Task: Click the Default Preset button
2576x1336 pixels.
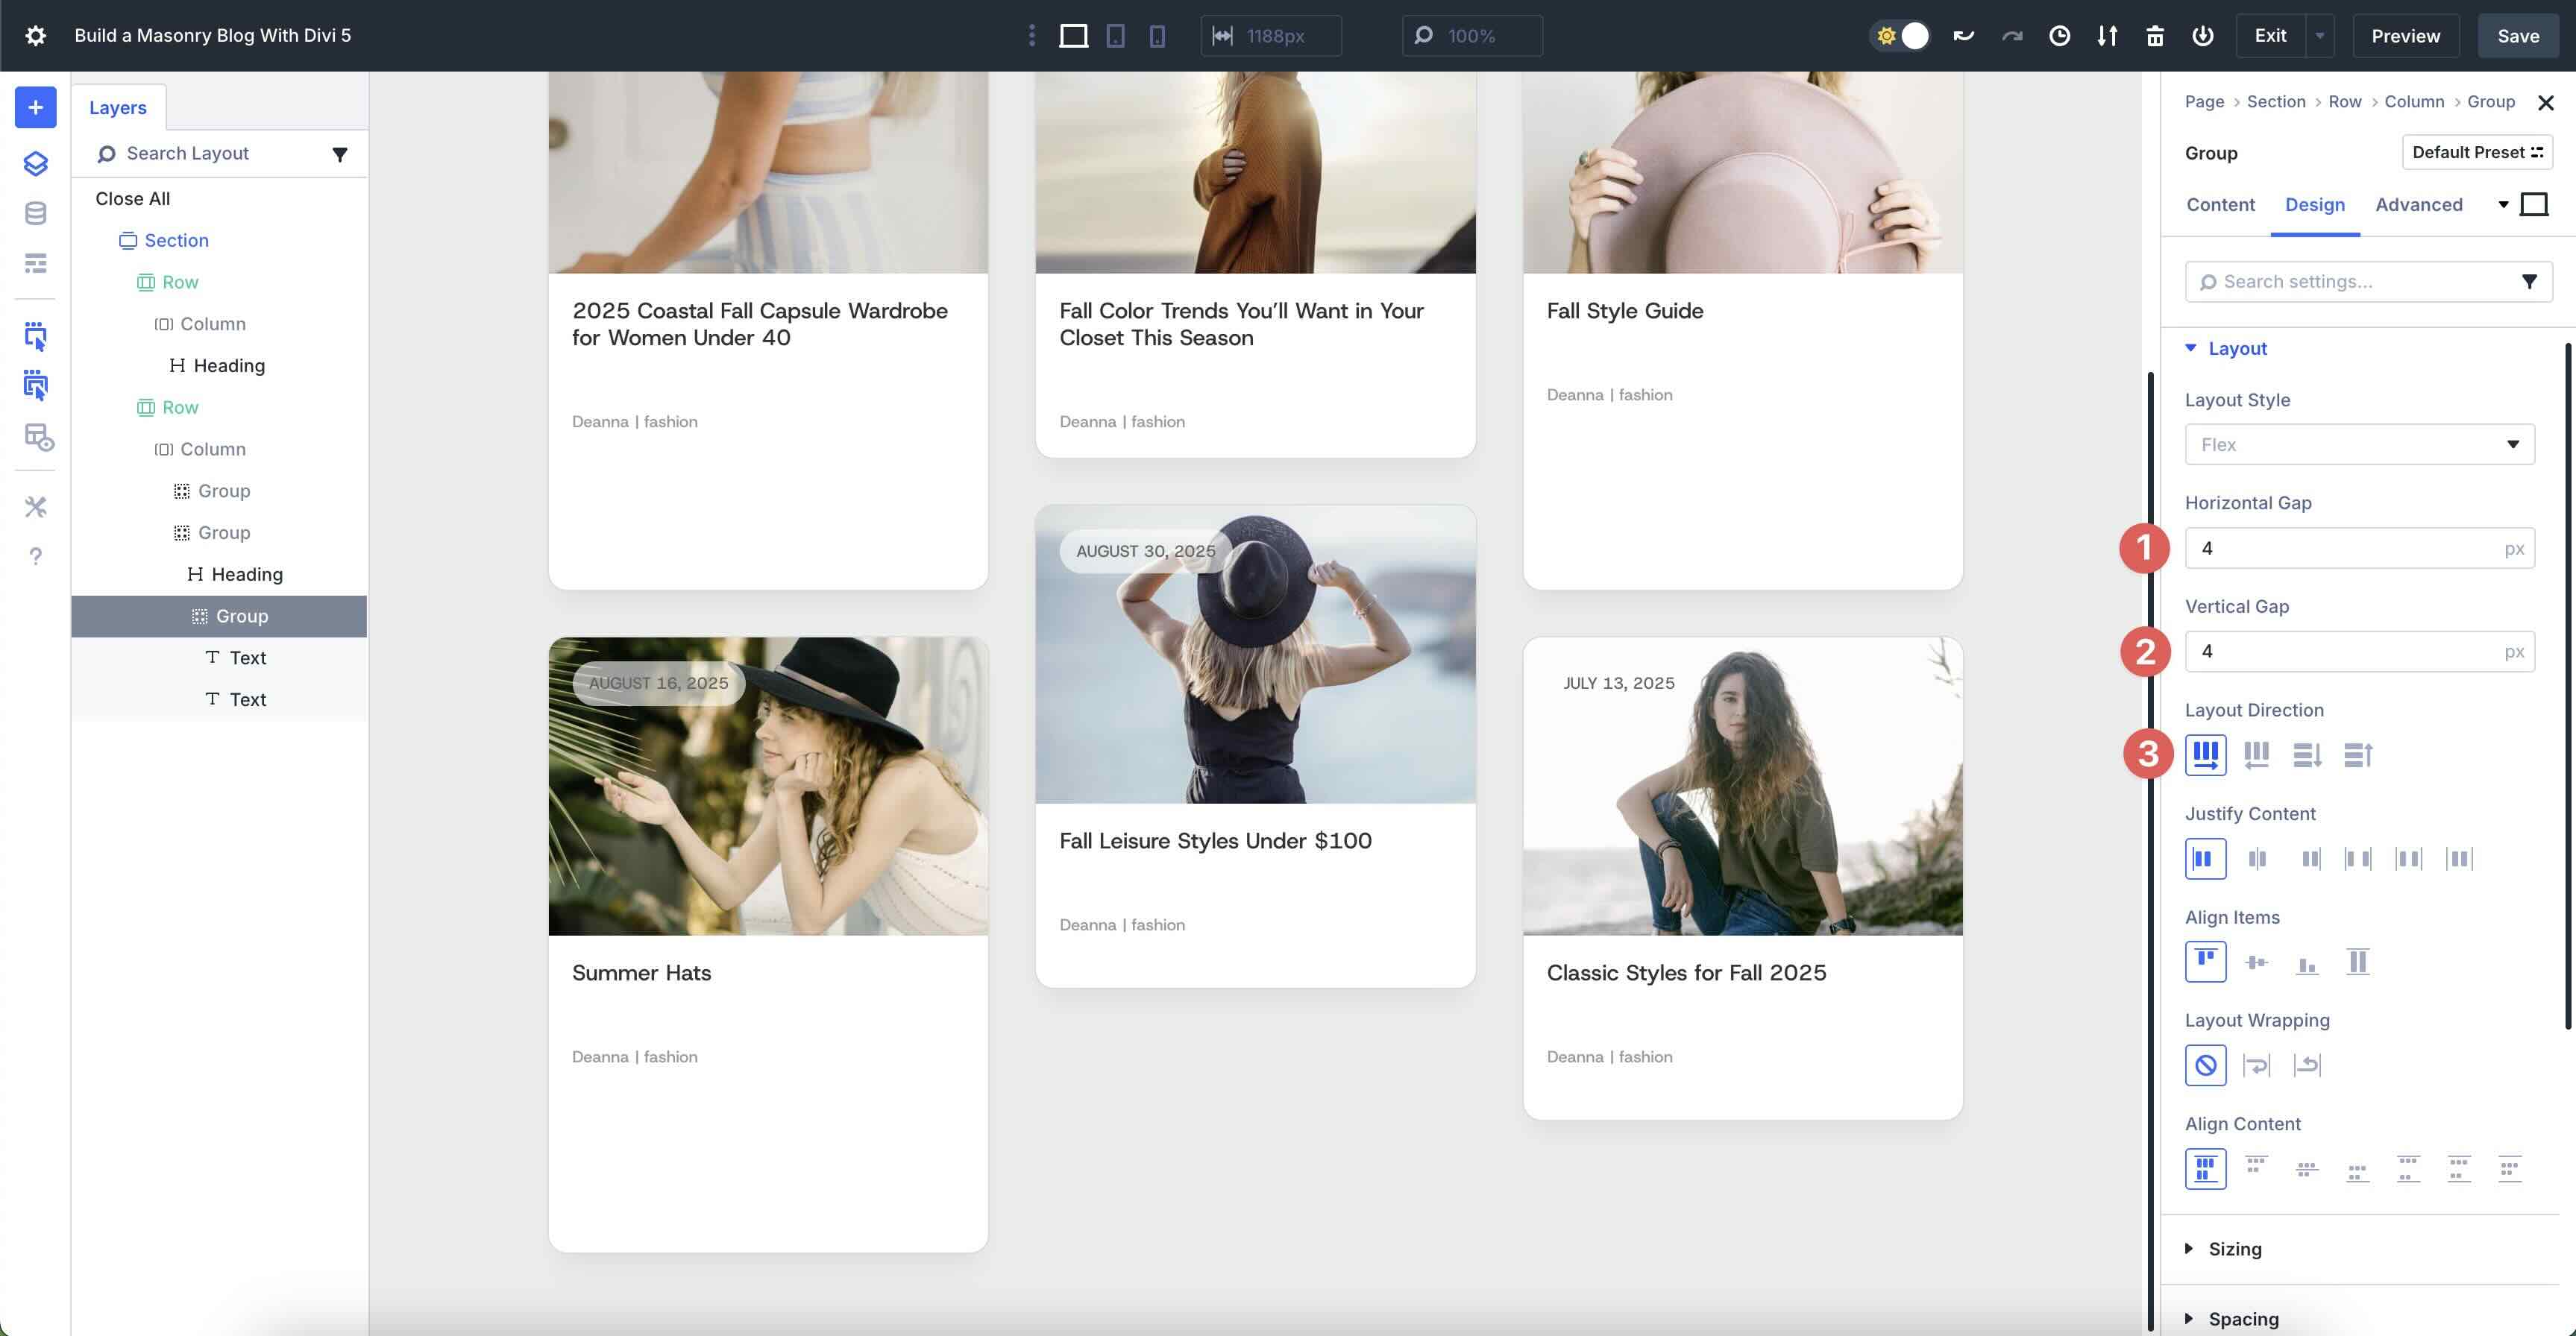Action: pos(2476,152)
